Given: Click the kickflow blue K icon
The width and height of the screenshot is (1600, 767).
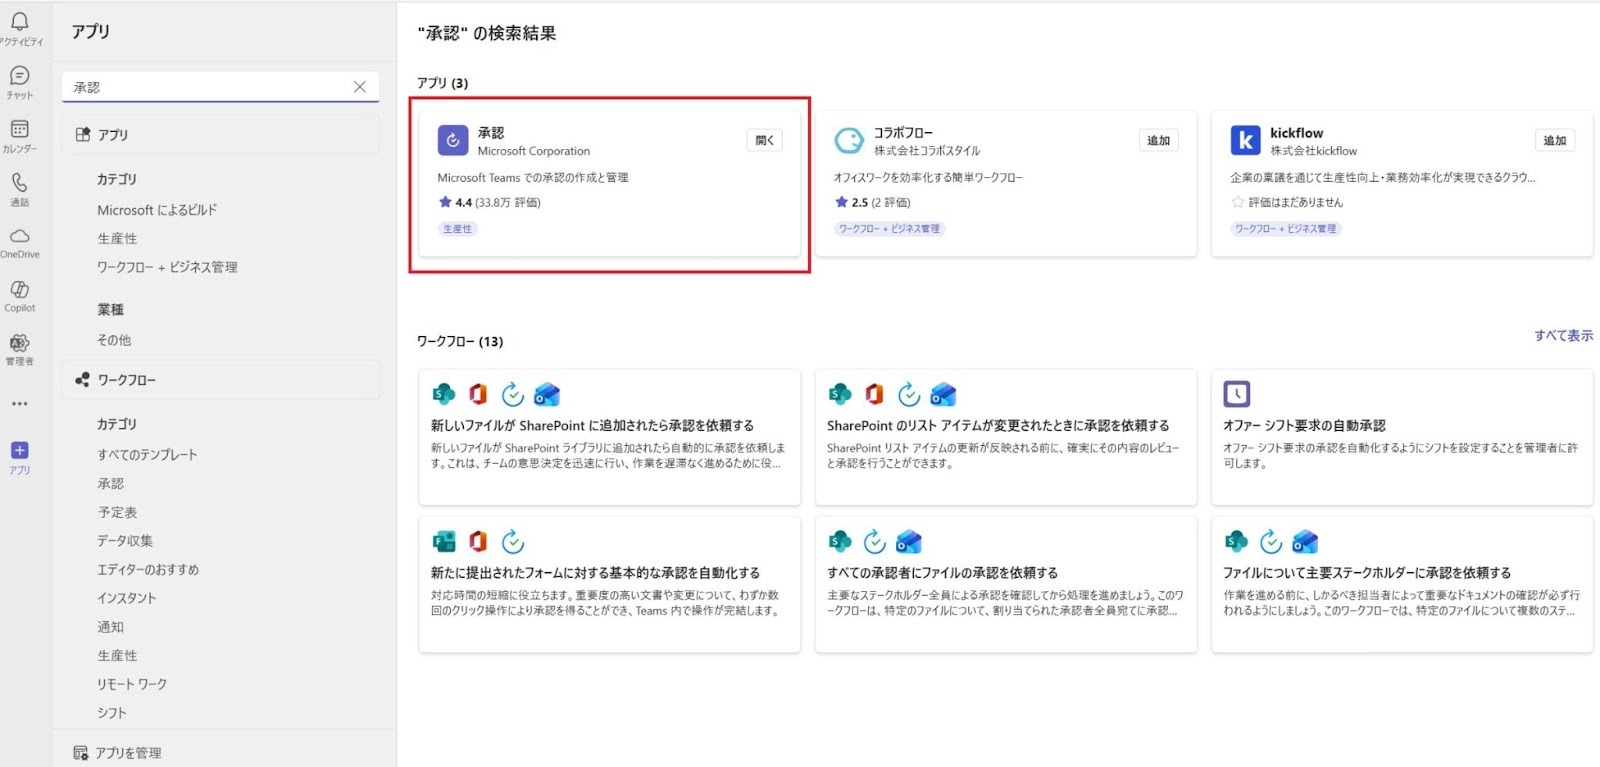Looking at the screenshot, I should [1245, 141].
